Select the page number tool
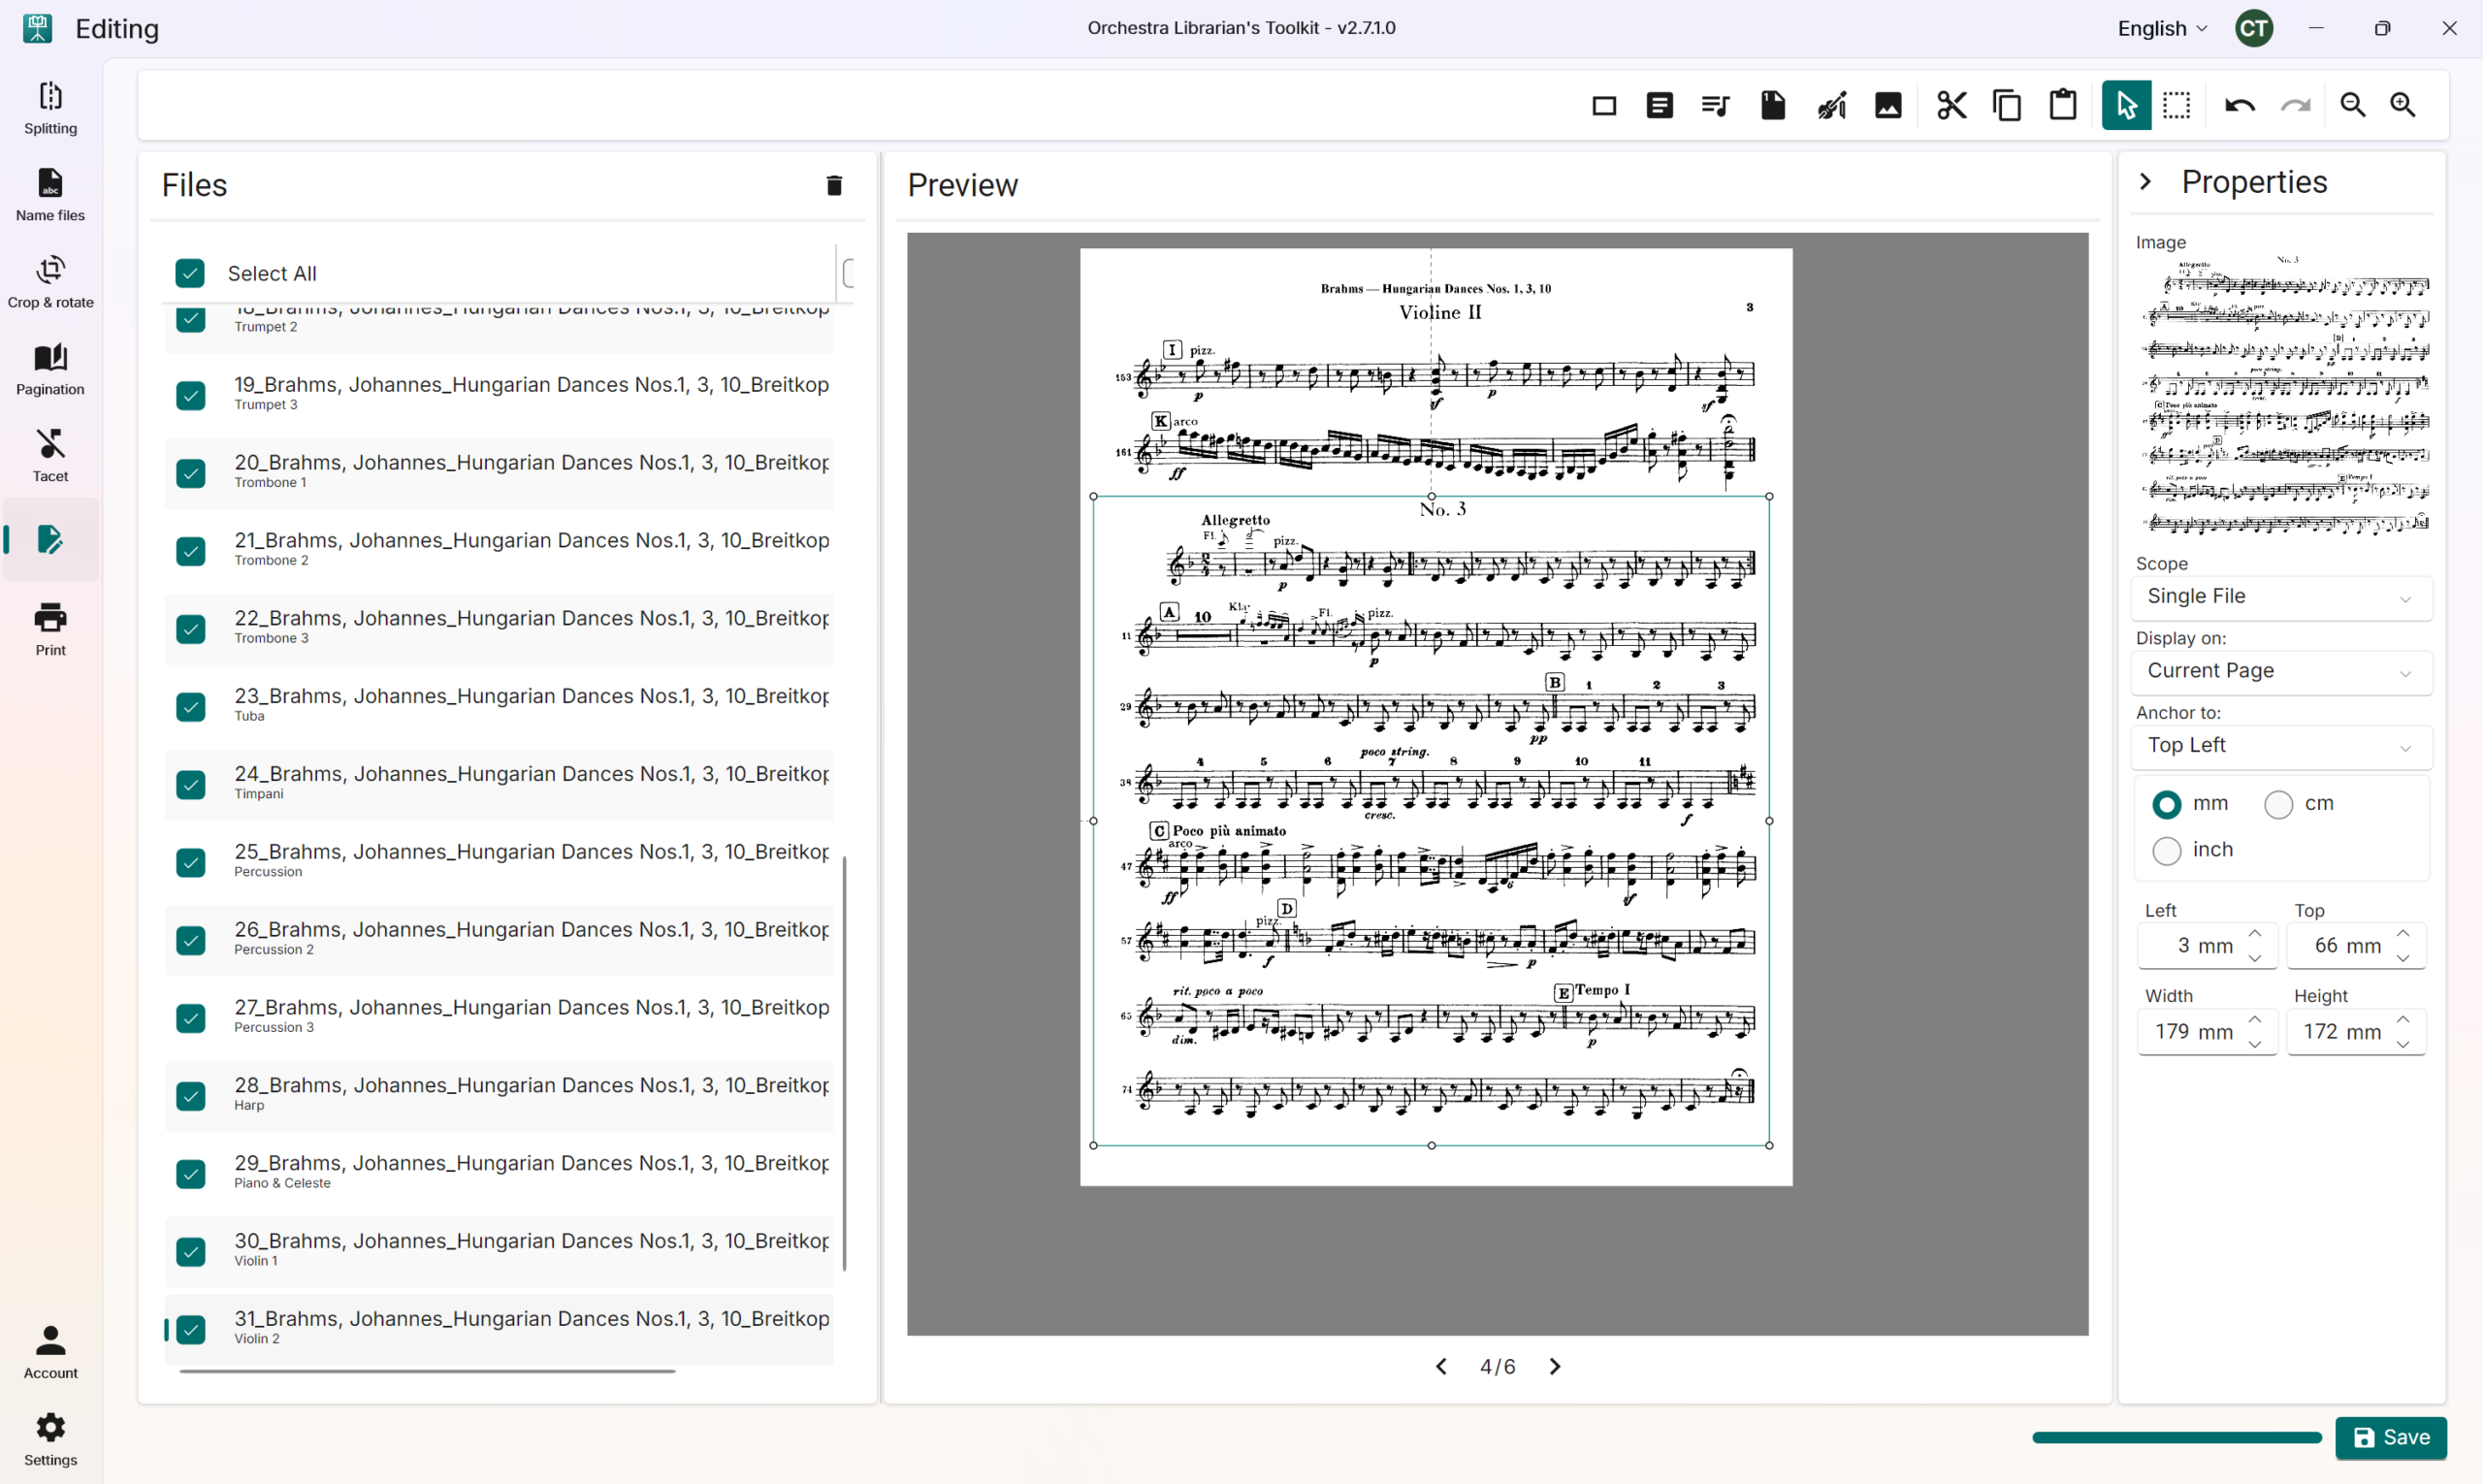The width and height of the screenshot is (2483, 1484). coord(1773,106)
